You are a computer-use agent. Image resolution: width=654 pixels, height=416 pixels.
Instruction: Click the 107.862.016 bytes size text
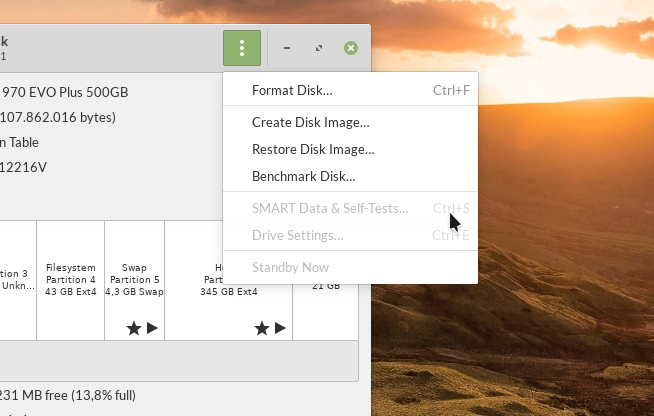click(58, 118)
